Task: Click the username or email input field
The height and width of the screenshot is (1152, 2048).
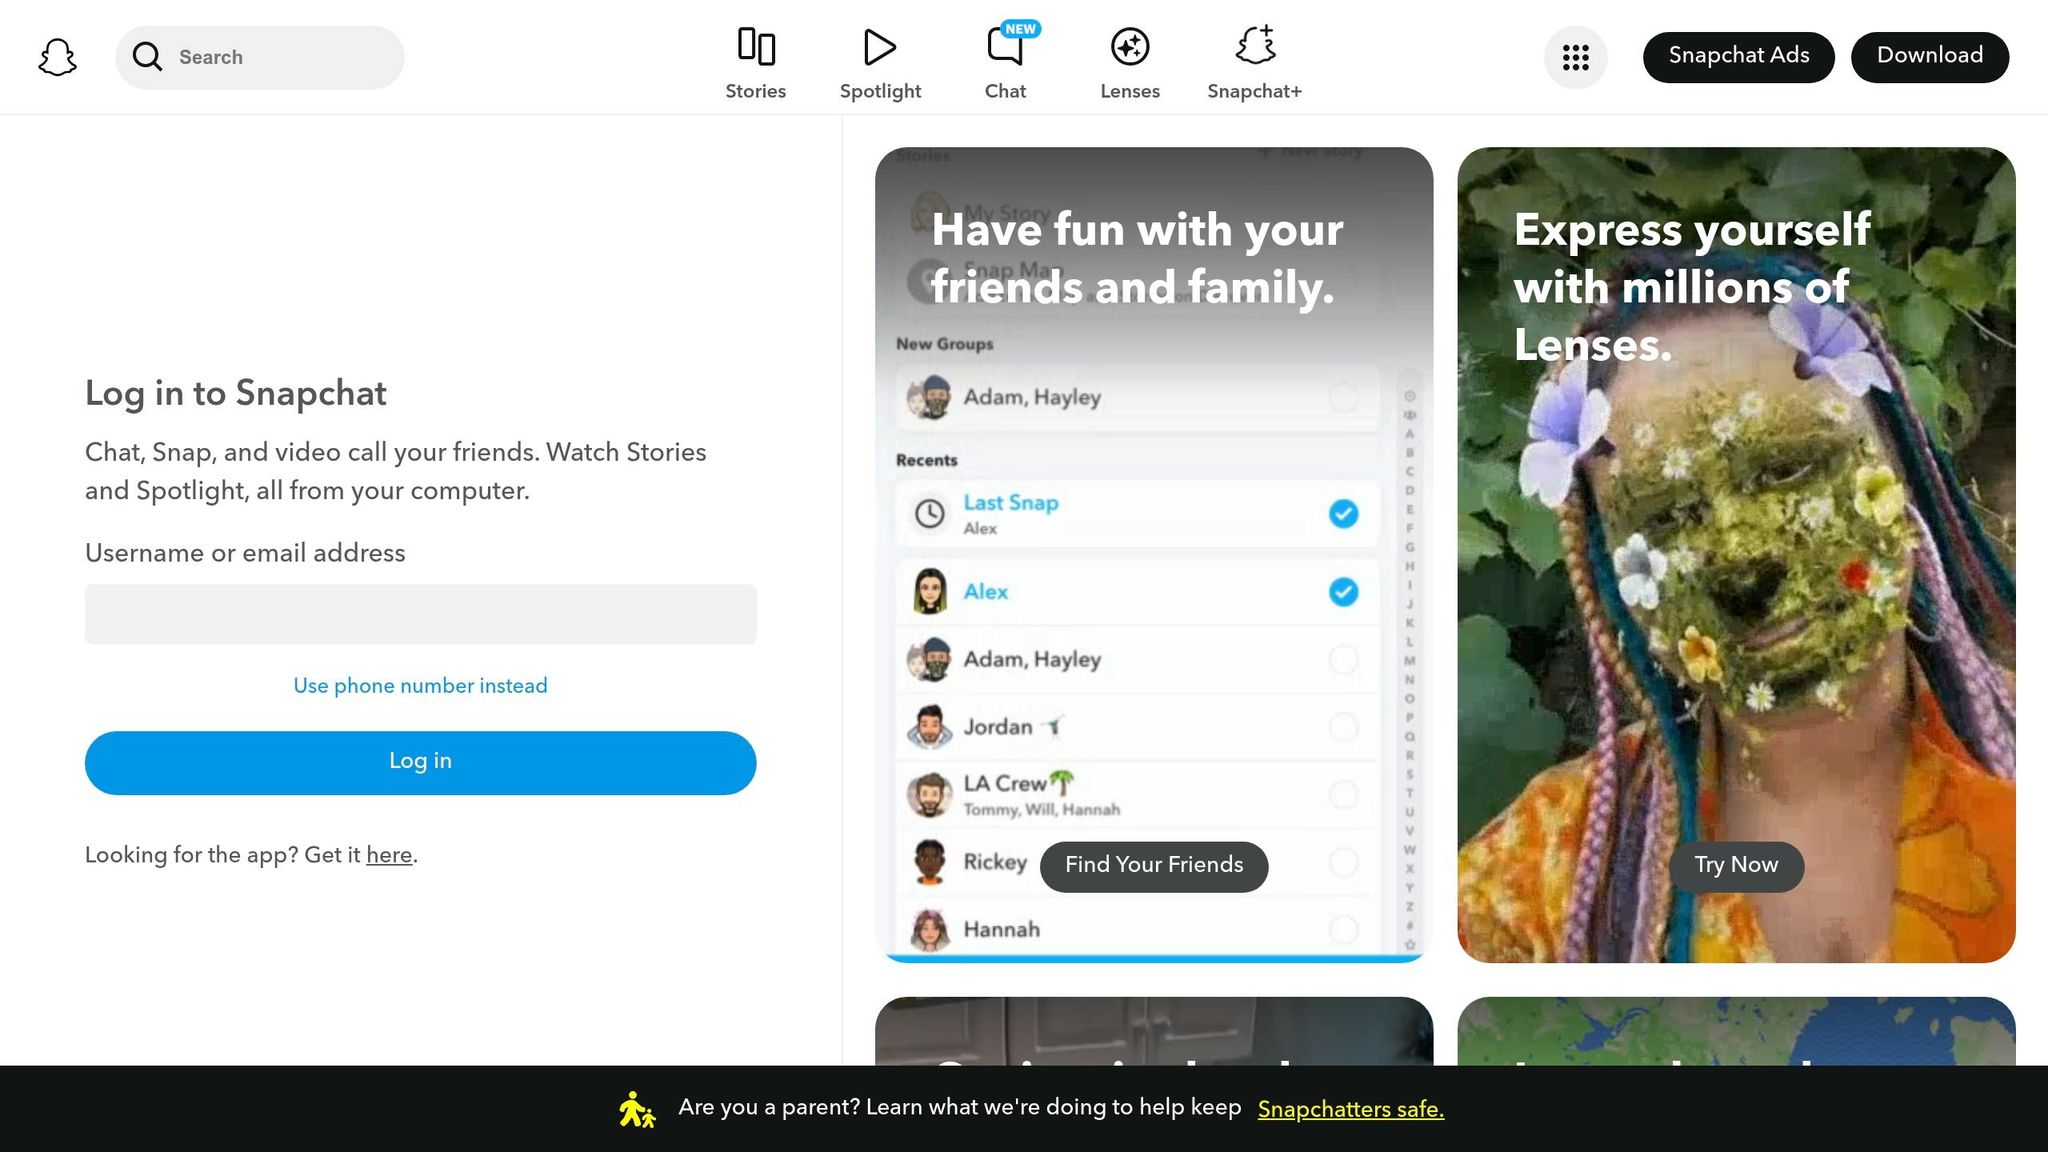Action: click(x=421, y=614)
